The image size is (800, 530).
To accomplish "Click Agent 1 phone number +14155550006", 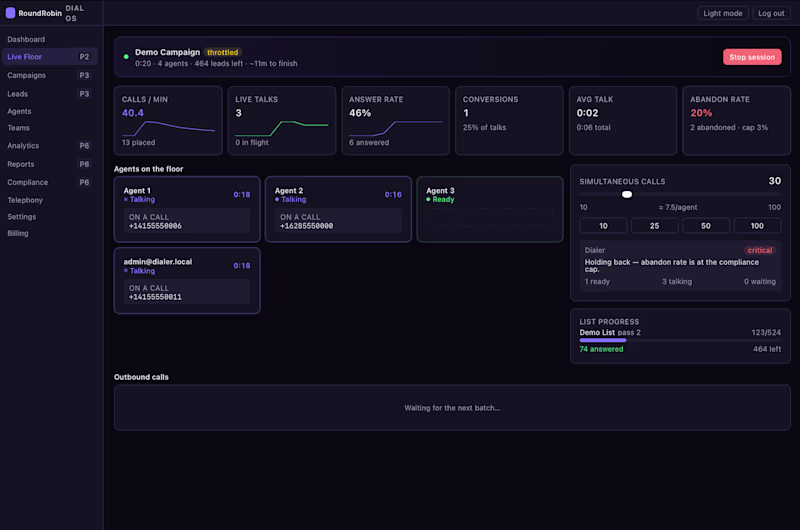I will [x=155, y=226].
